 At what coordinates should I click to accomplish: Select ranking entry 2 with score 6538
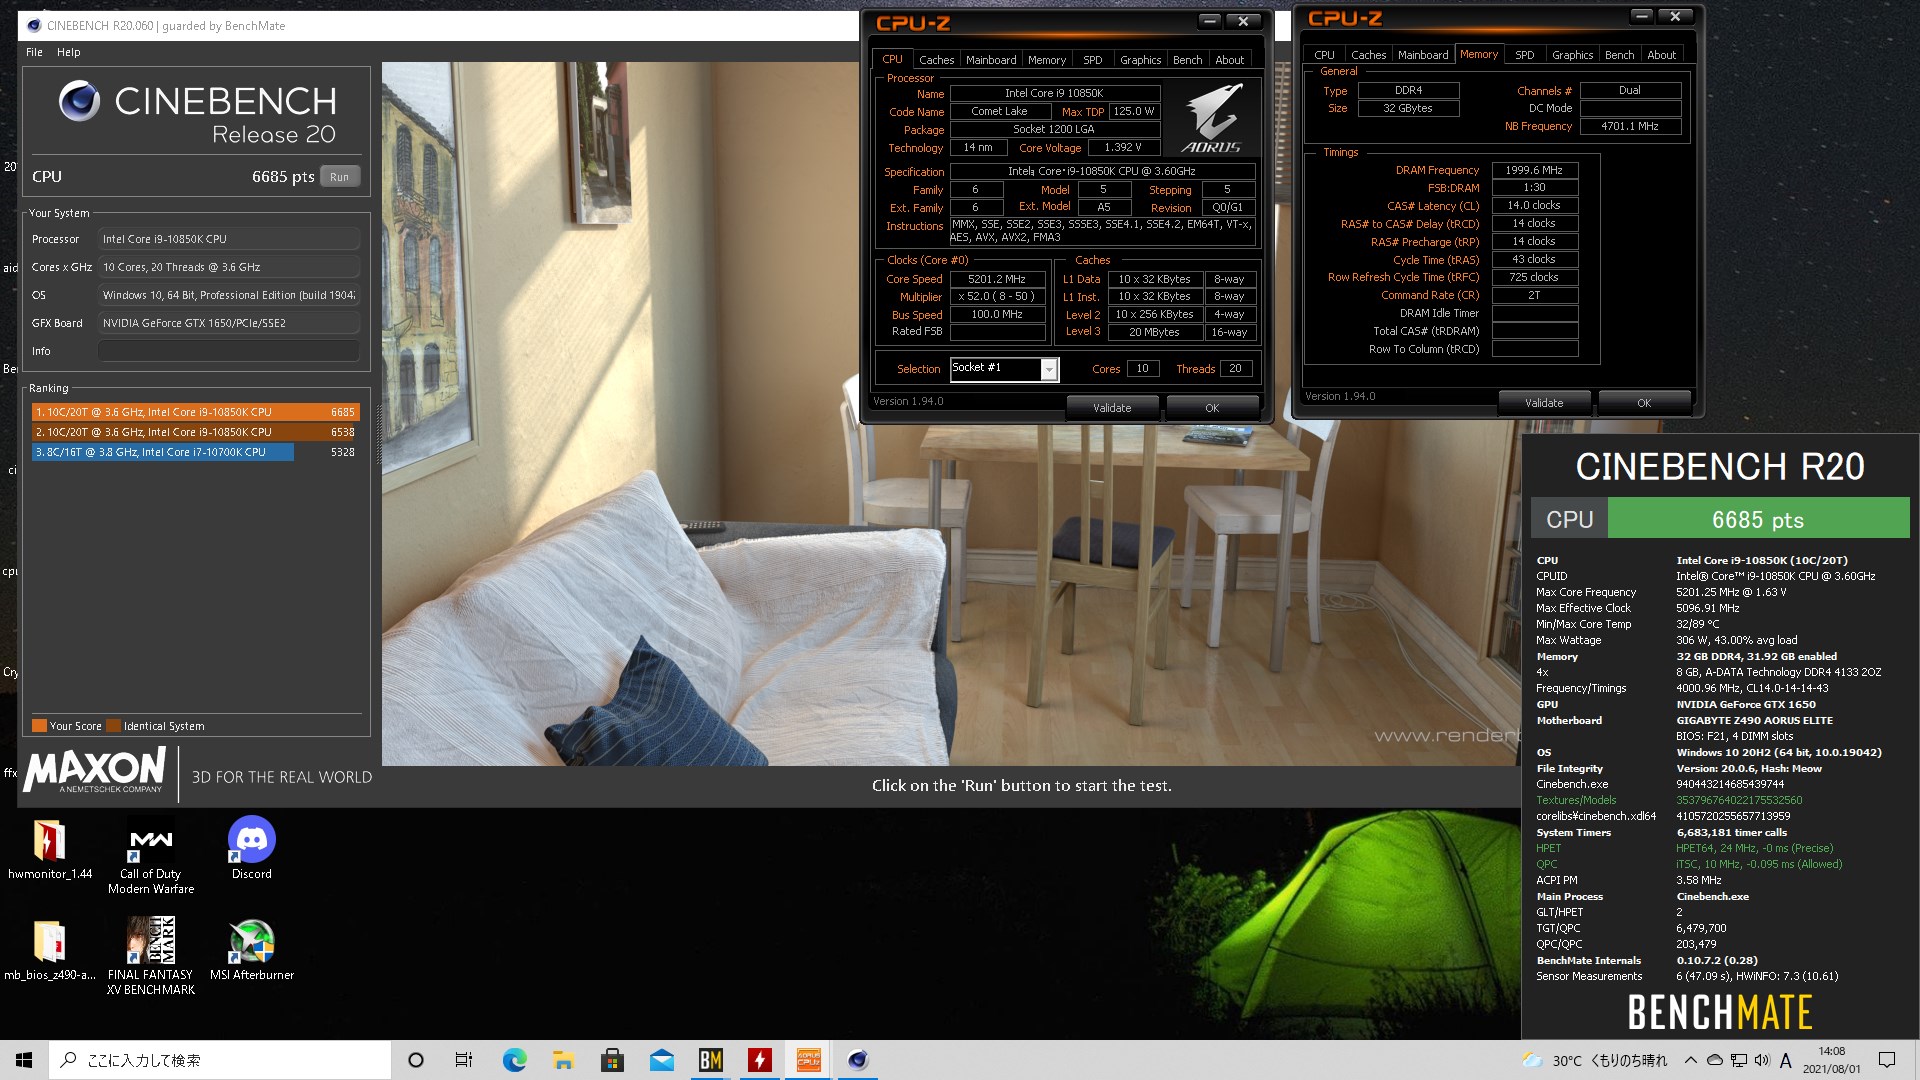(x=195, y=432)
